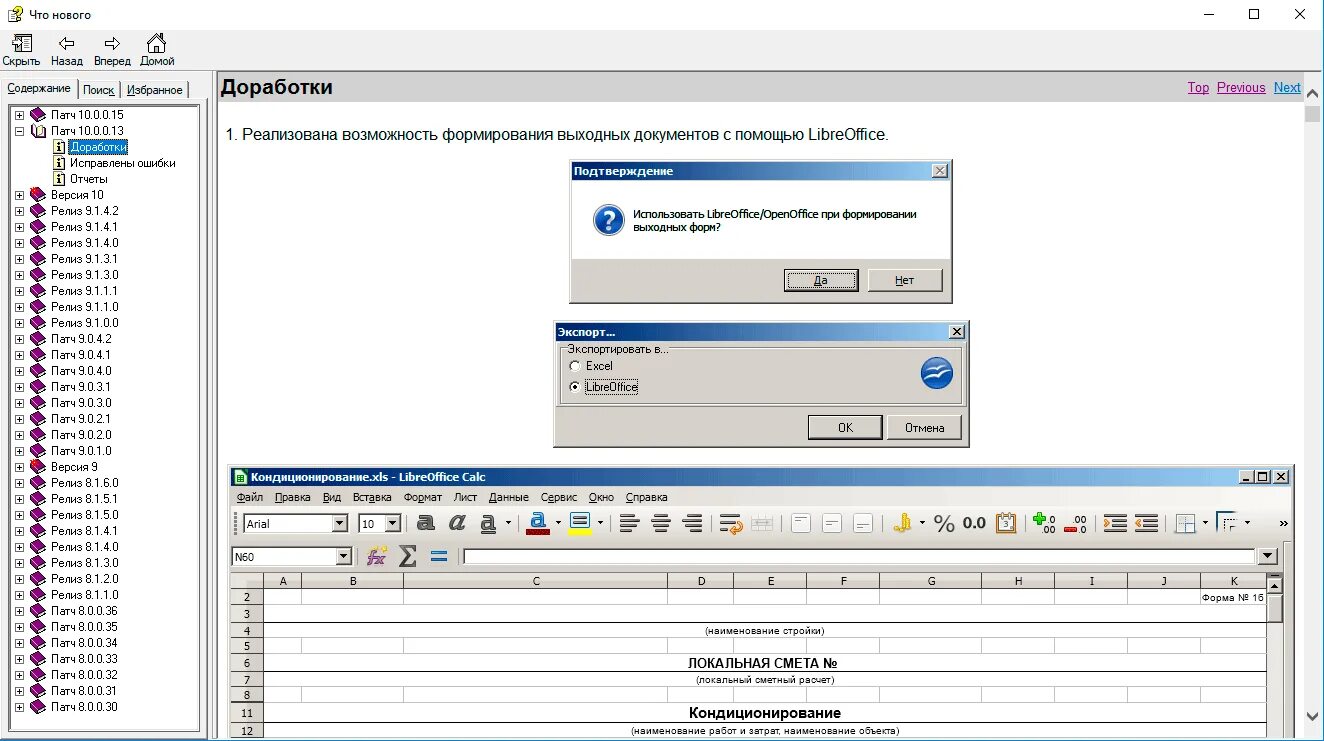Open the Function Wizard fx icon
1324x741 pixels.
tap(376, 556)
